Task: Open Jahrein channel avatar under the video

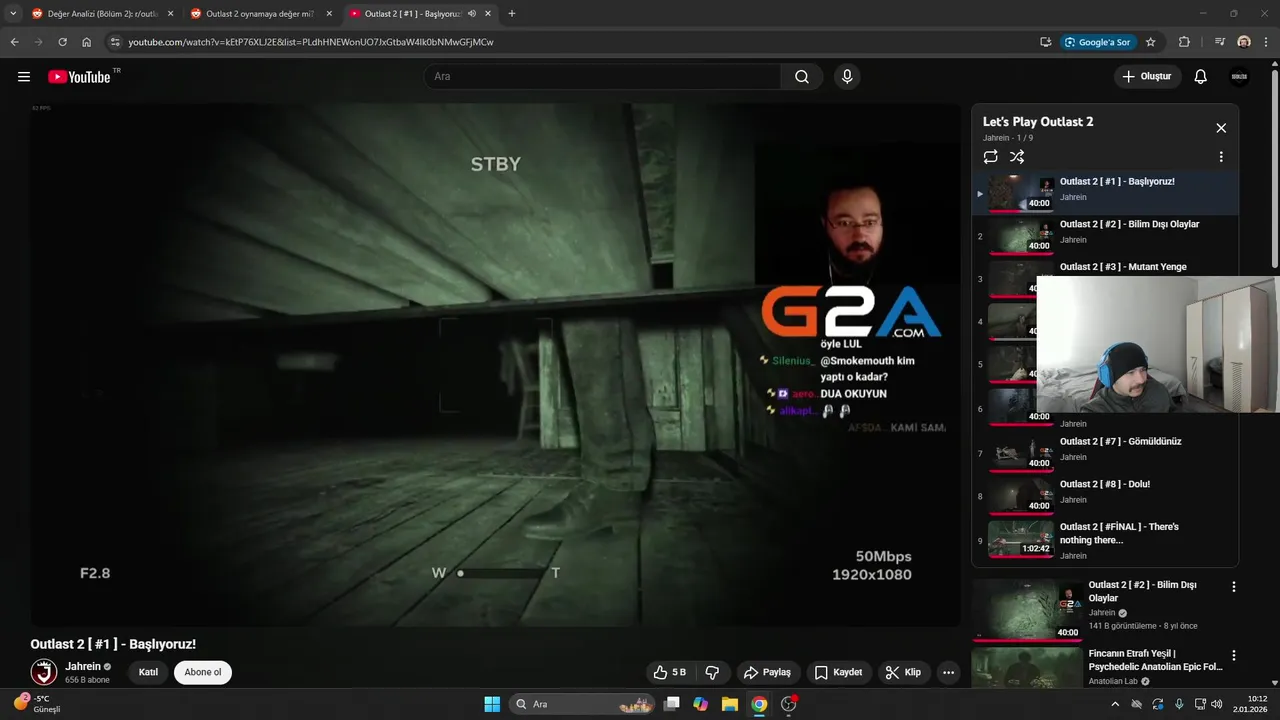Action: [x=44, y=672]
